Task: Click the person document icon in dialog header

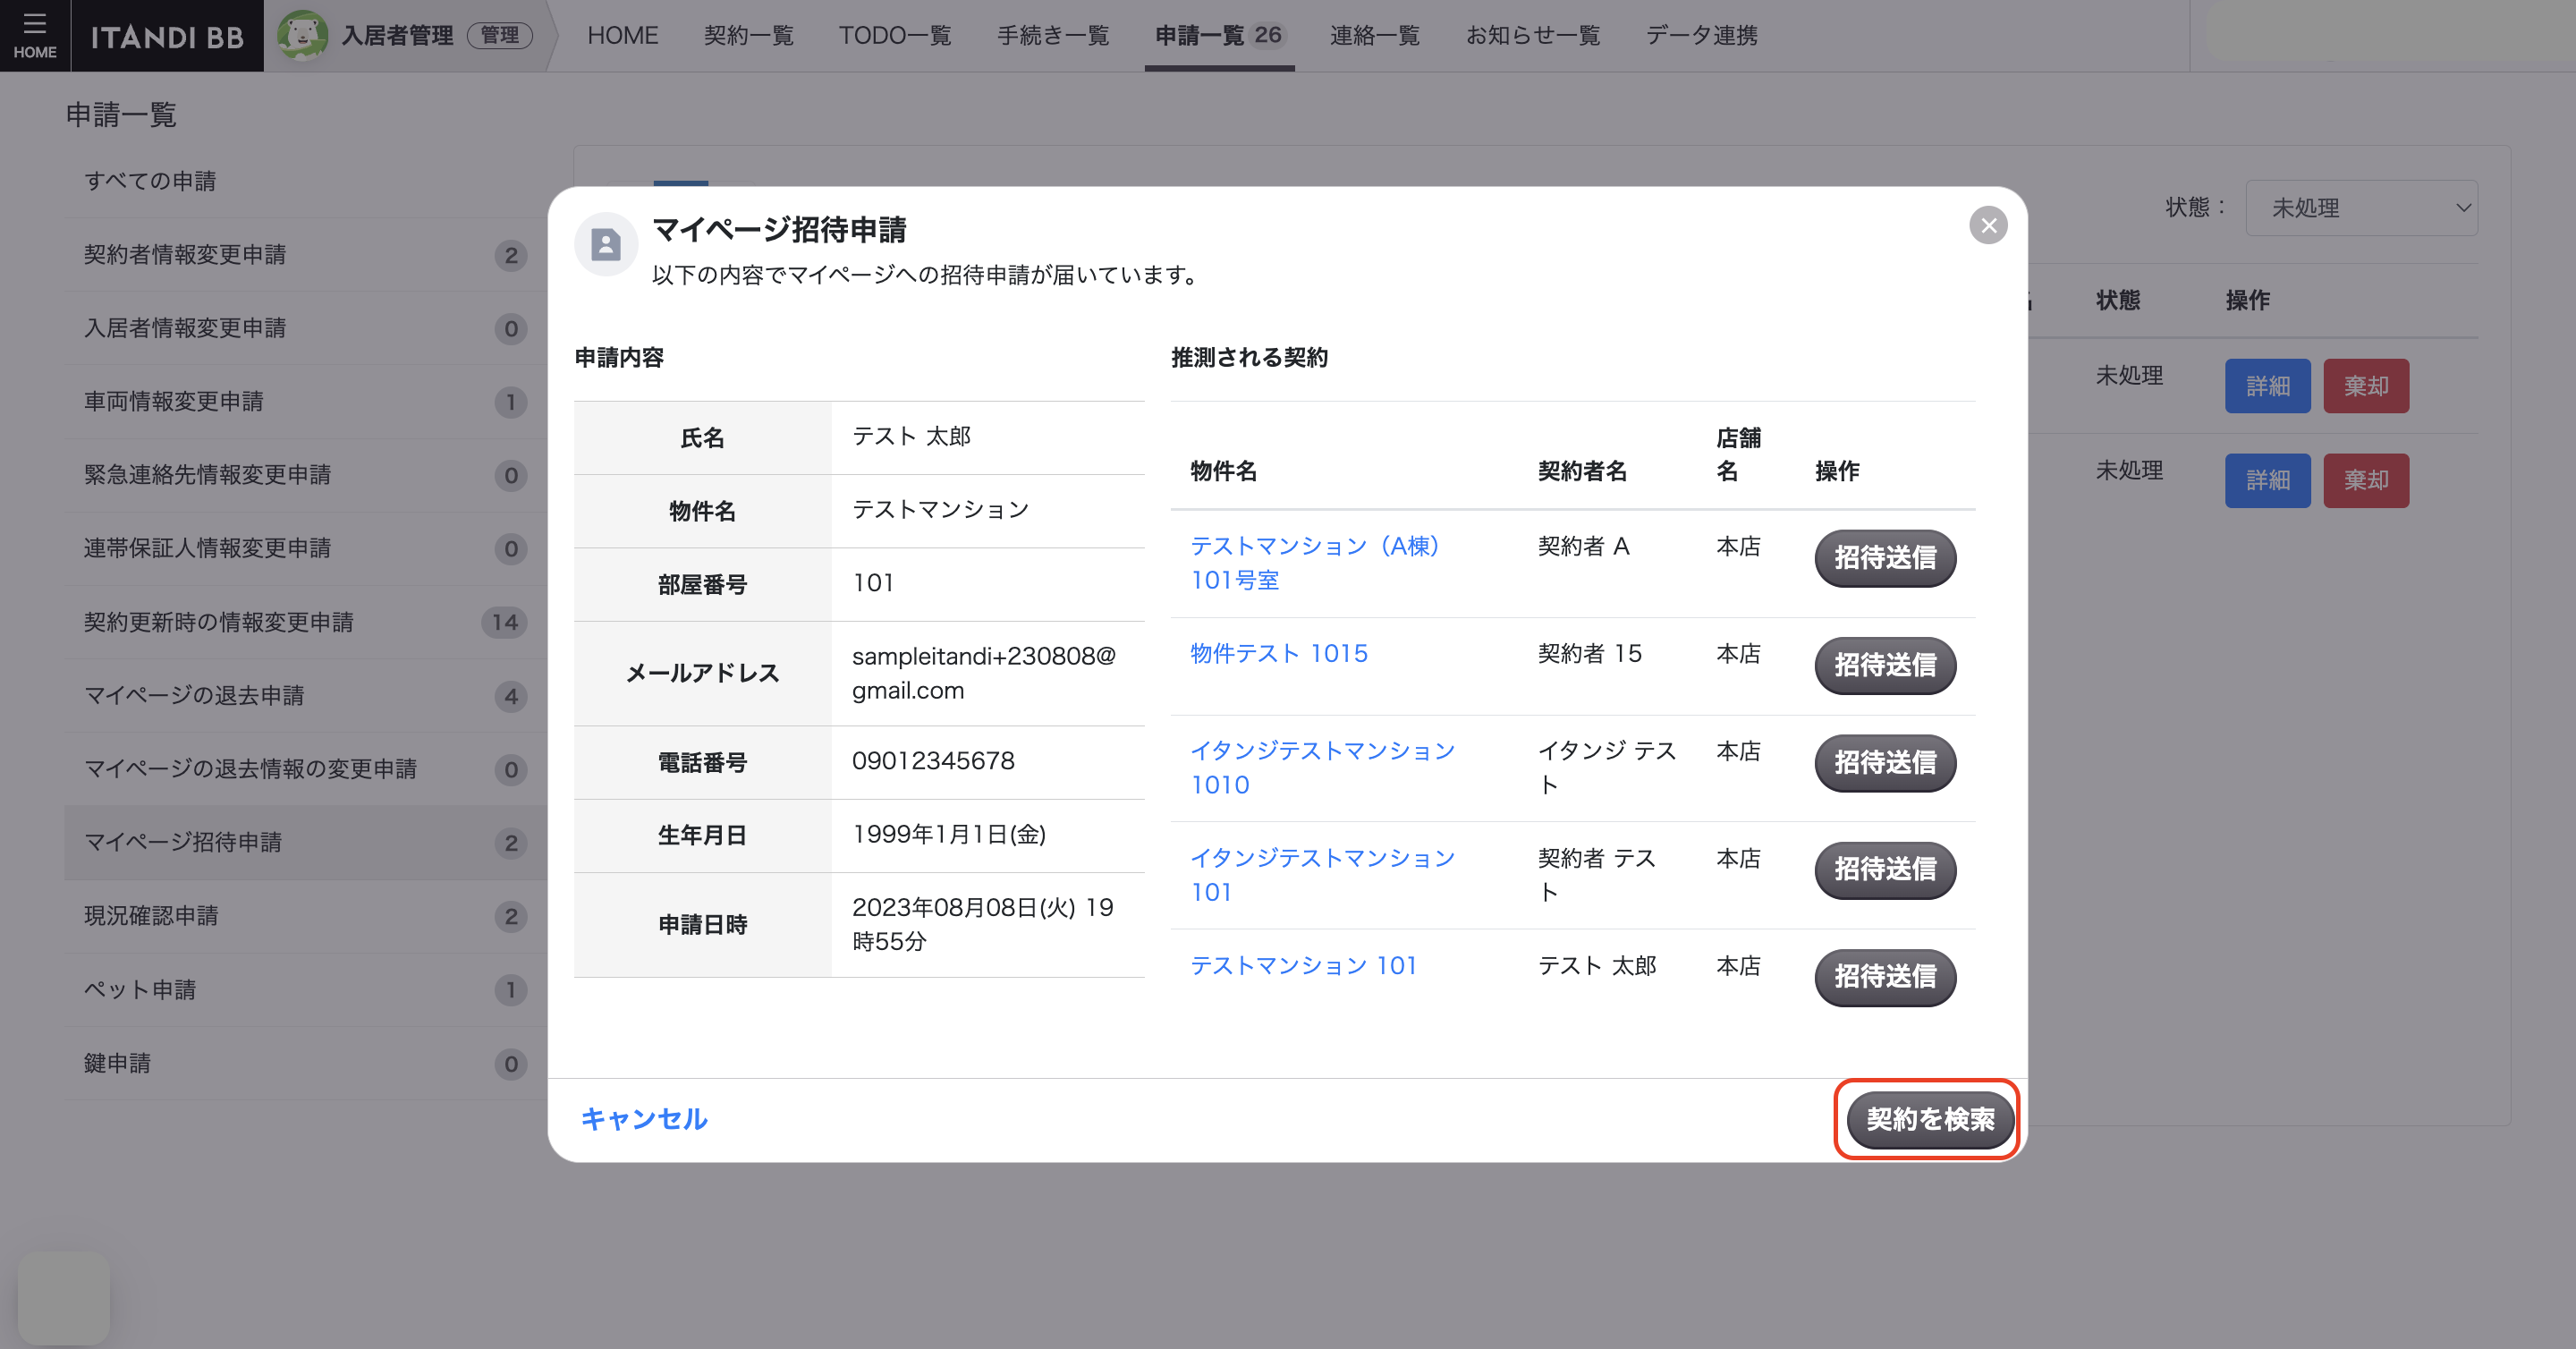Action: pyautogui.click(x=606, y=244)
